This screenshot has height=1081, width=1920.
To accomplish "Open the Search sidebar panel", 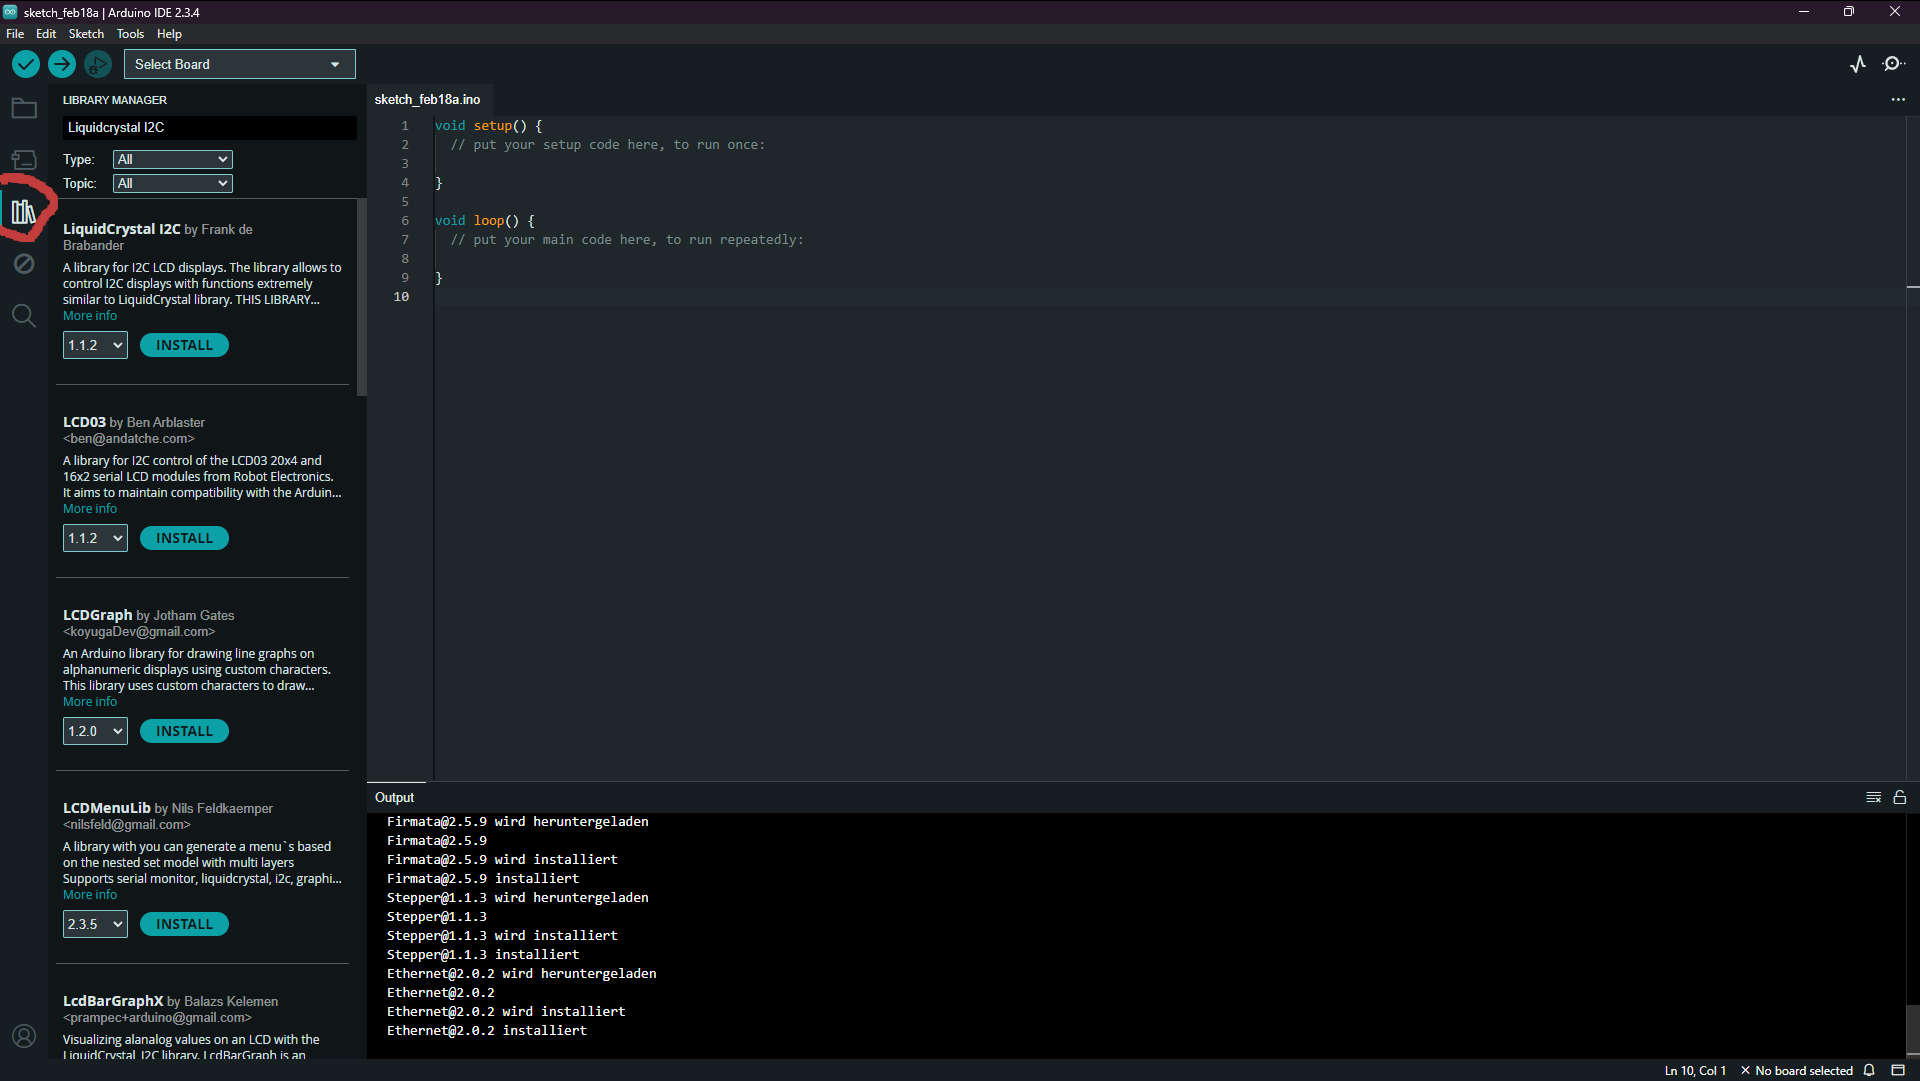I will (x=24, y=316).
